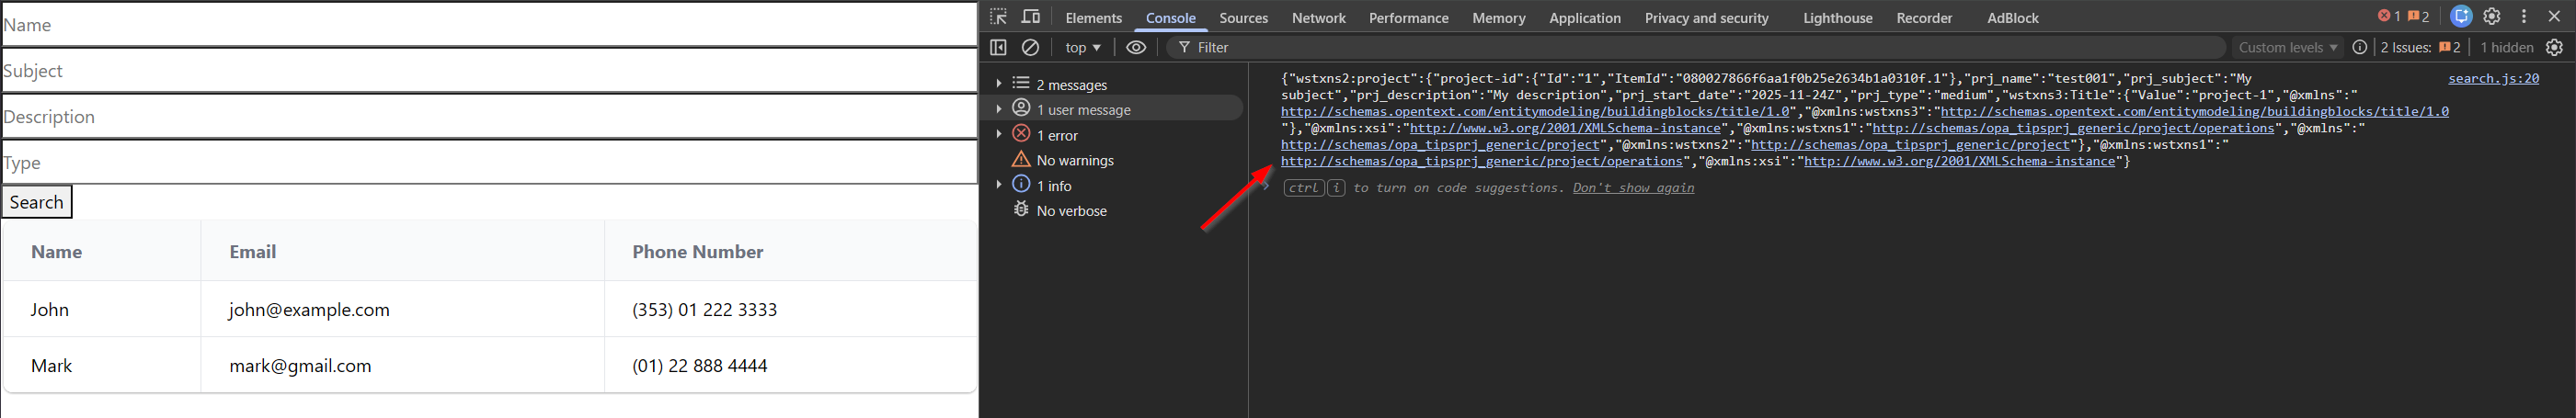Open the top JavaScript context dropdown
This screenshot has height=418, width=2576.
tap(1082, 47)
